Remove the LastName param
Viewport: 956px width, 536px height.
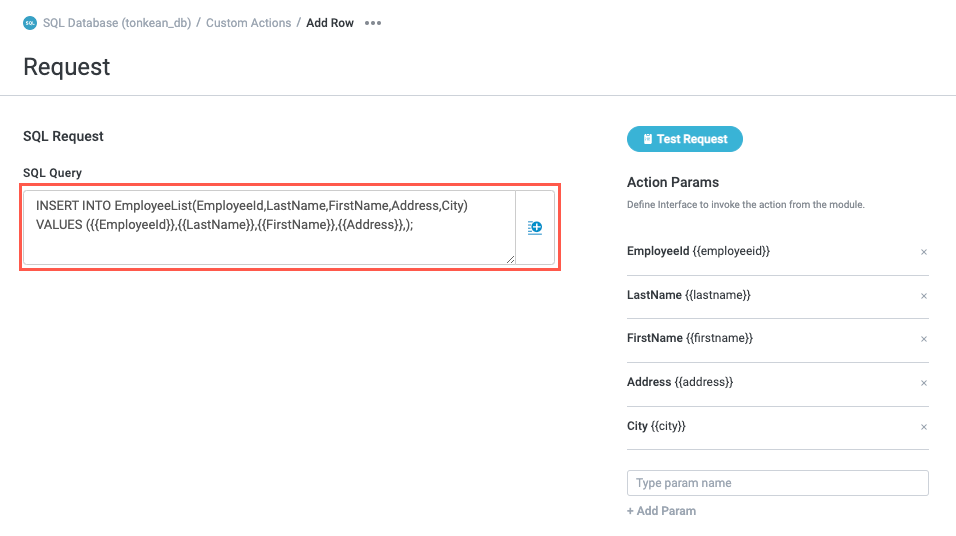(924, 296)
